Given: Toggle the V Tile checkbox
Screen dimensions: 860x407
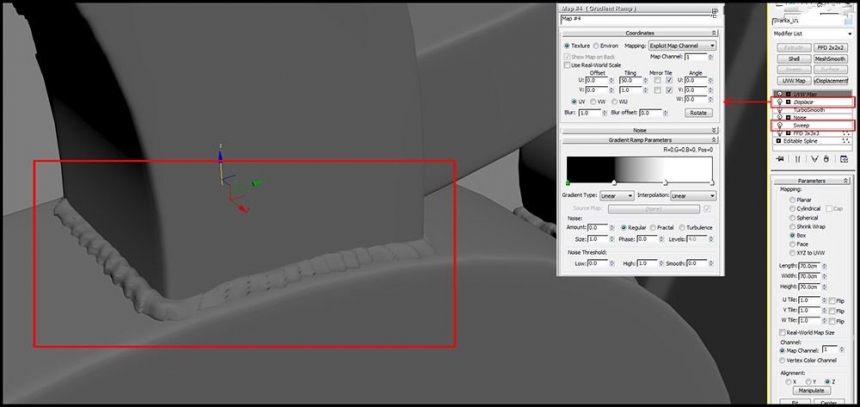Looking at the screenshot, I should [669, 90].
